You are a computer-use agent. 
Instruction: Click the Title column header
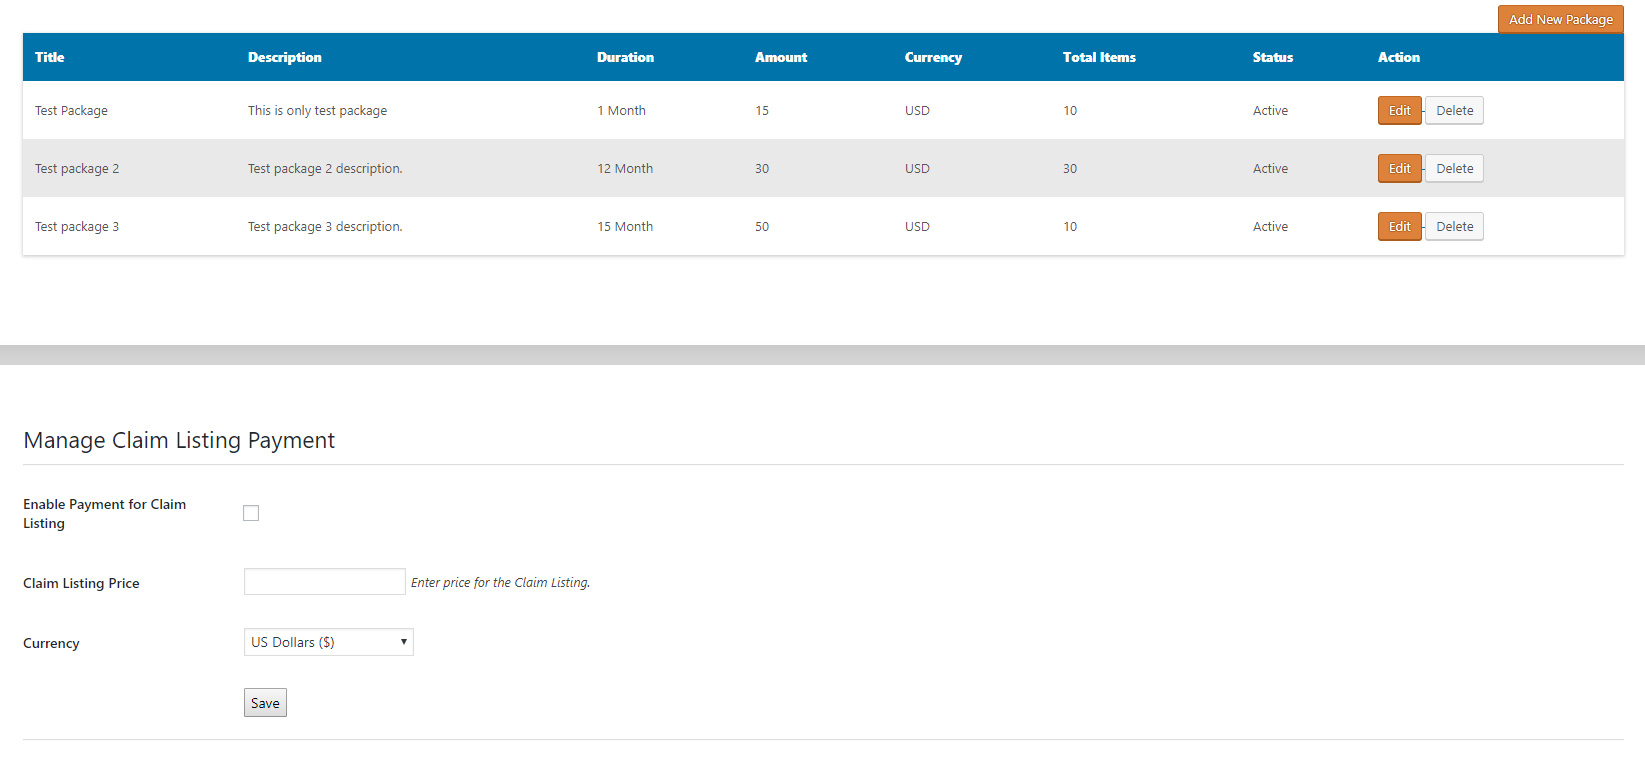(50, 57)
